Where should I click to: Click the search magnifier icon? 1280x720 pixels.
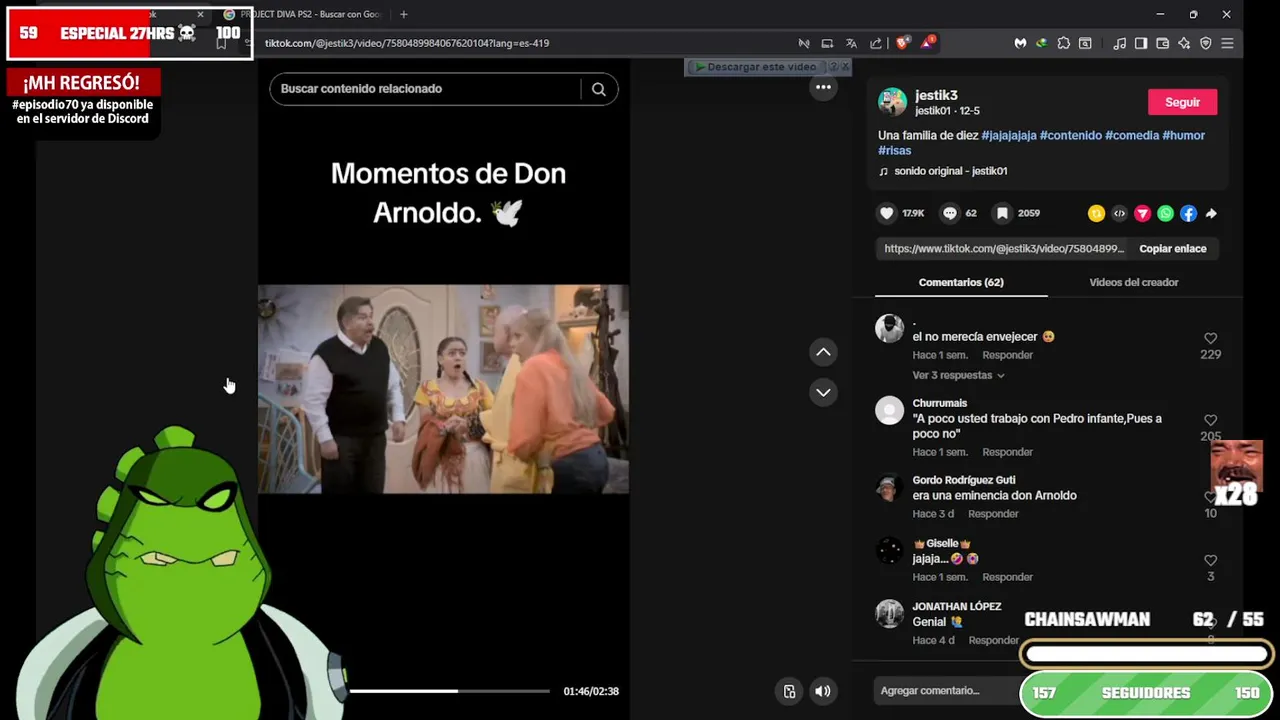point(598,89)
